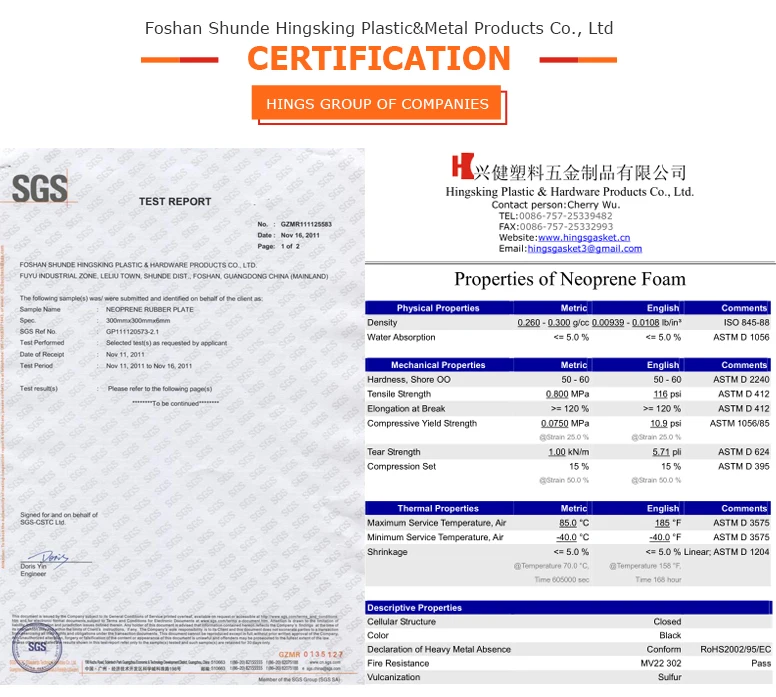Click the Fire Resistance row label
Screen dimensions: 776x697
tap(400, 663)
